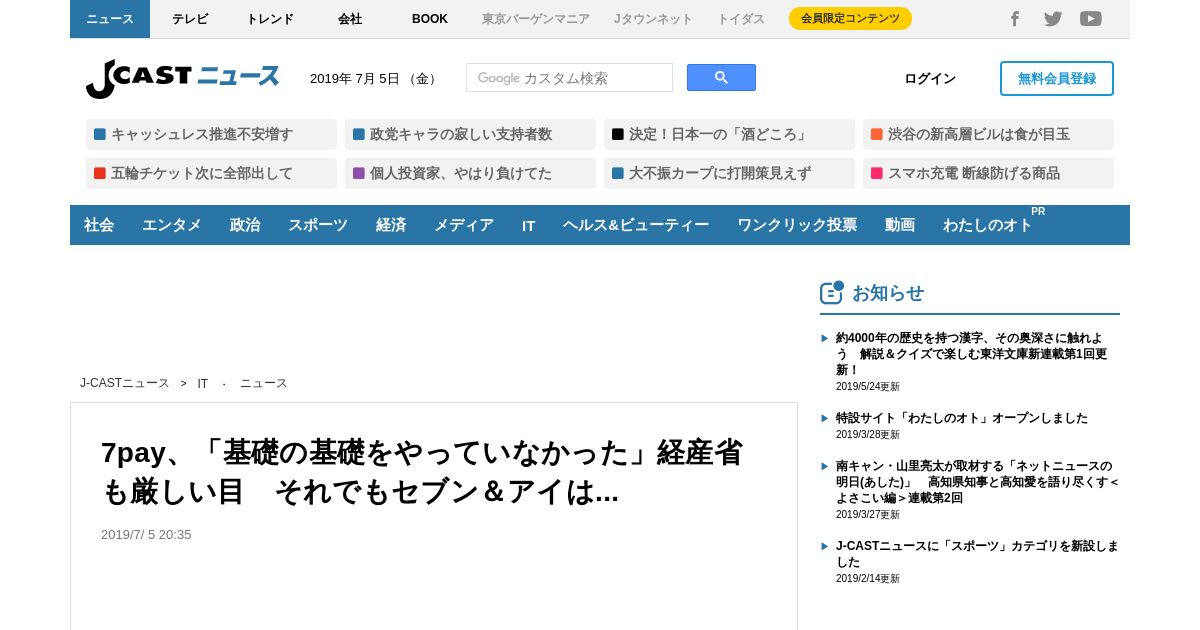Click the 無料会員登録 button

[1057, 78]
